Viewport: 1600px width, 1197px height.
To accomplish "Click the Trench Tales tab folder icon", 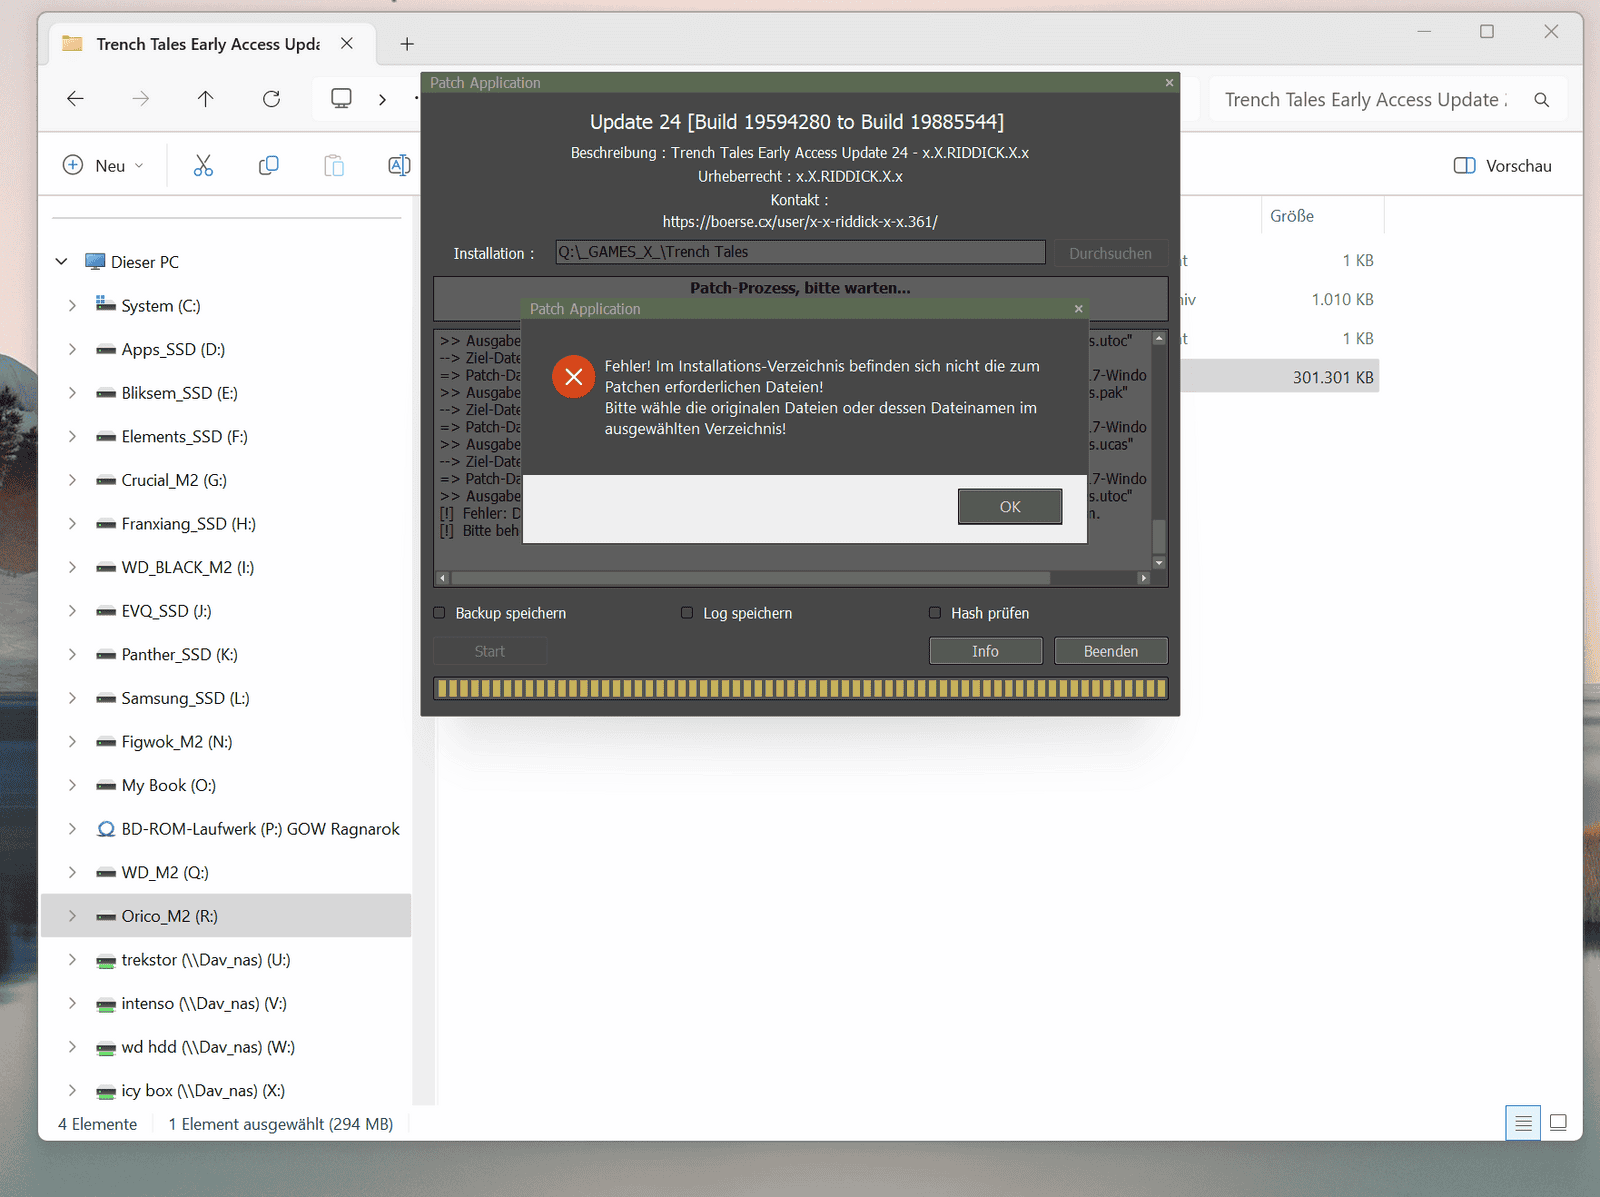I will point(72,44).
